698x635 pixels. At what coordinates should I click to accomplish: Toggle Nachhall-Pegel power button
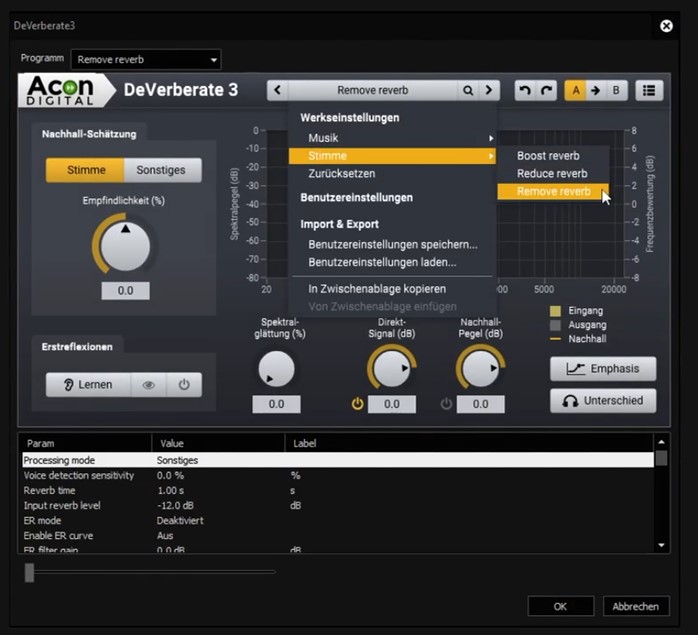tap(446, 404)
